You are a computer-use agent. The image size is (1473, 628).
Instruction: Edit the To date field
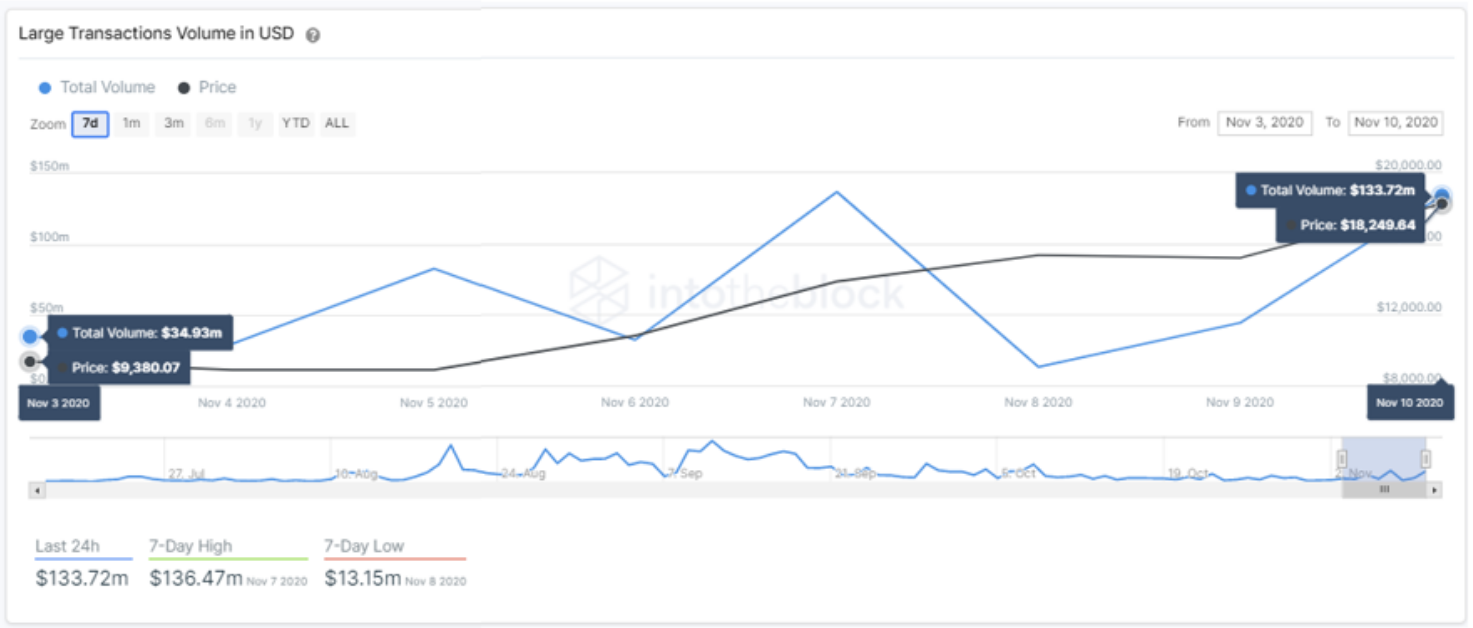[x=1396, y=122]
